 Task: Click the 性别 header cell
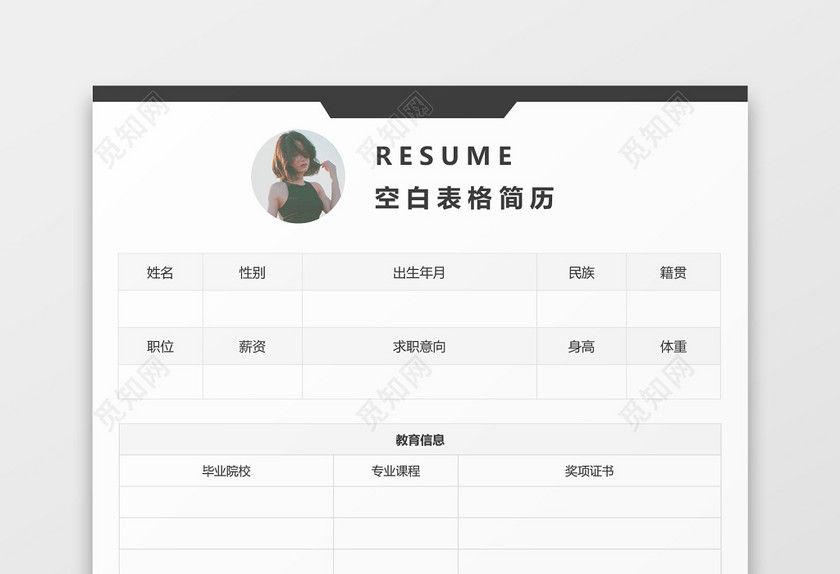(252, 272)
